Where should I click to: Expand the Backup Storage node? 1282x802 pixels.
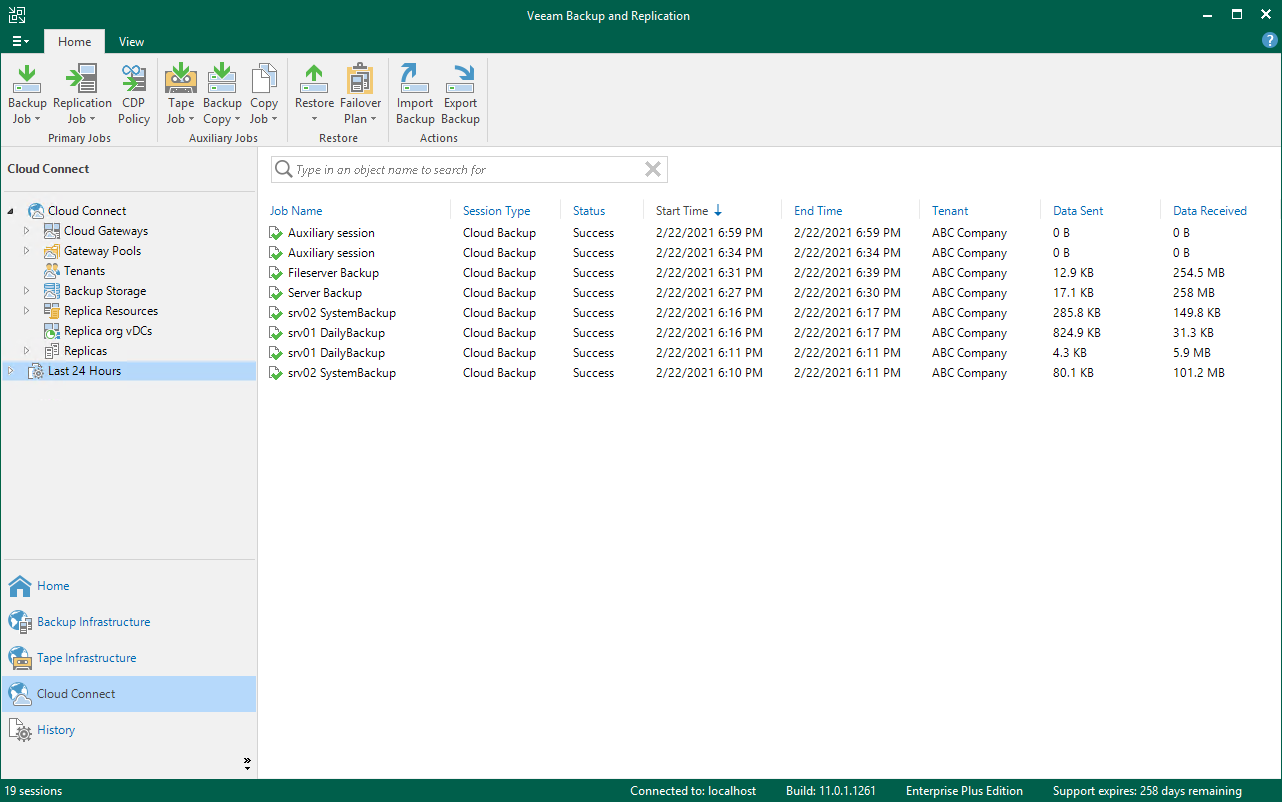pyautogui.click(x=27, y=291)
